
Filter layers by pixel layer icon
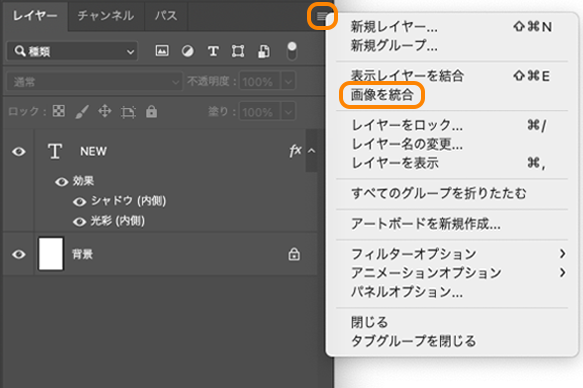coord(162,51)
